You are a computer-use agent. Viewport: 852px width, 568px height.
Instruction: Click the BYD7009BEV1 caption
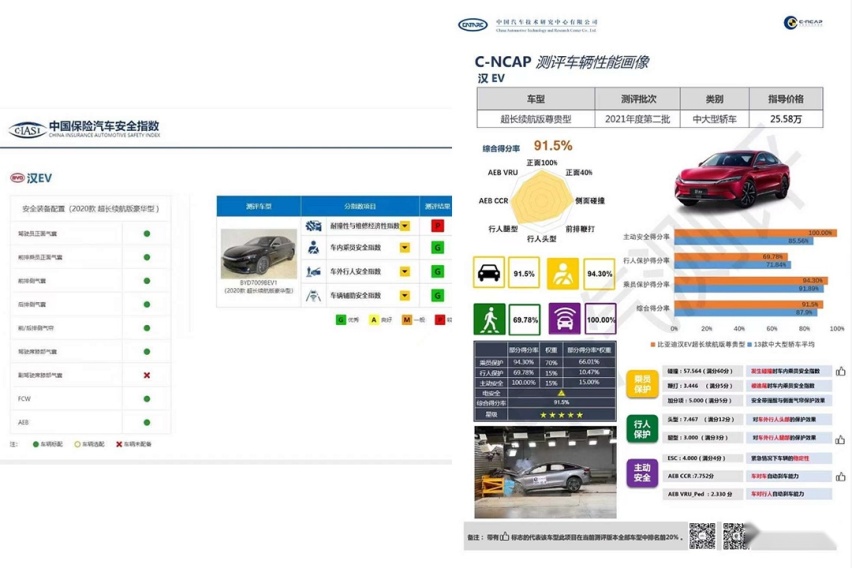point(258,283)
